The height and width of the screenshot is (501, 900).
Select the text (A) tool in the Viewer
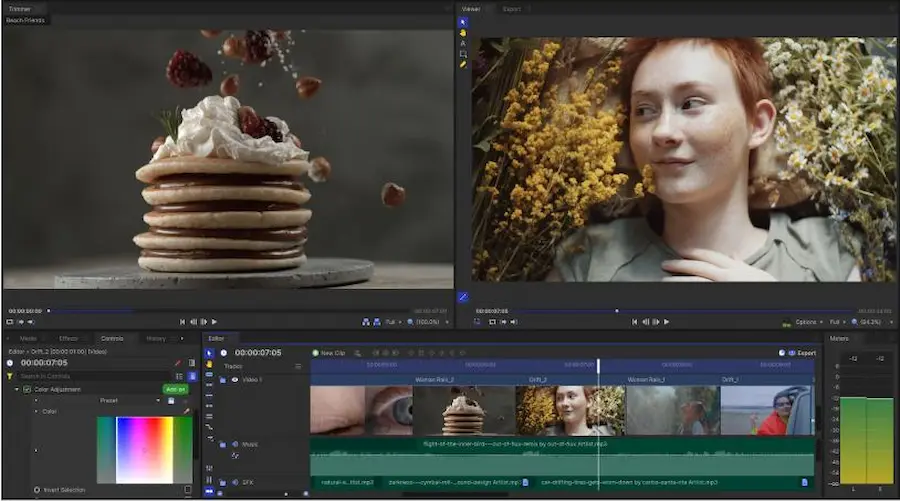[463, 44]
